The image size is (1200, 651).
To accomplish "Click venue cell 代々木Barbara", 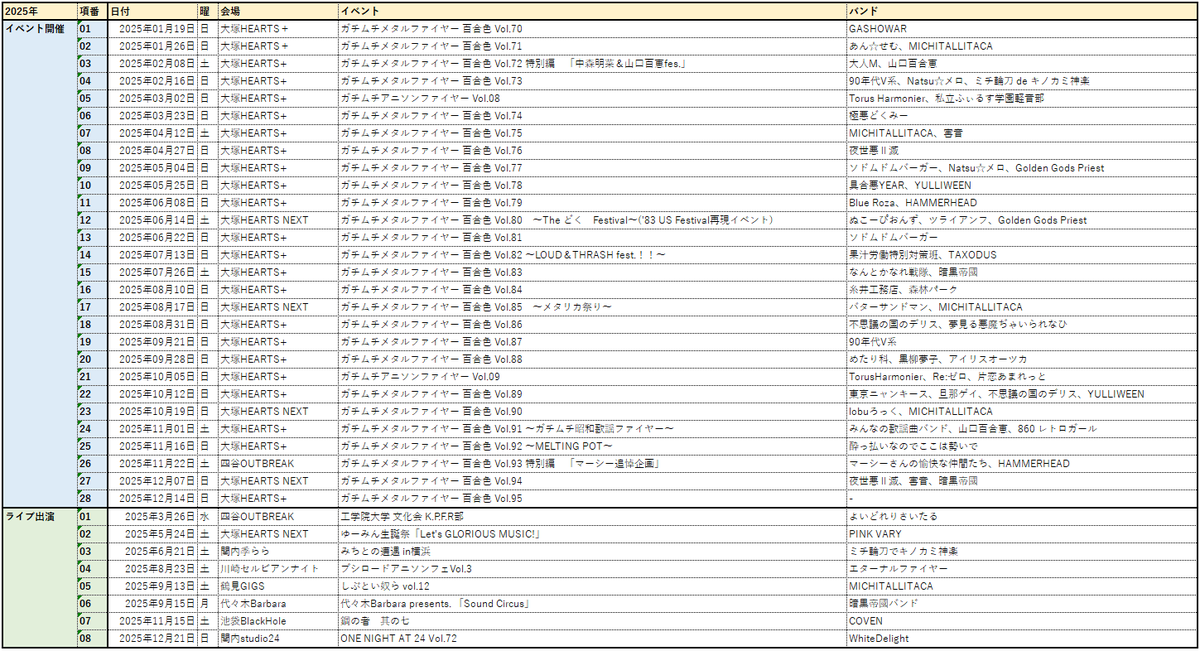I will (x=277, y=603).
